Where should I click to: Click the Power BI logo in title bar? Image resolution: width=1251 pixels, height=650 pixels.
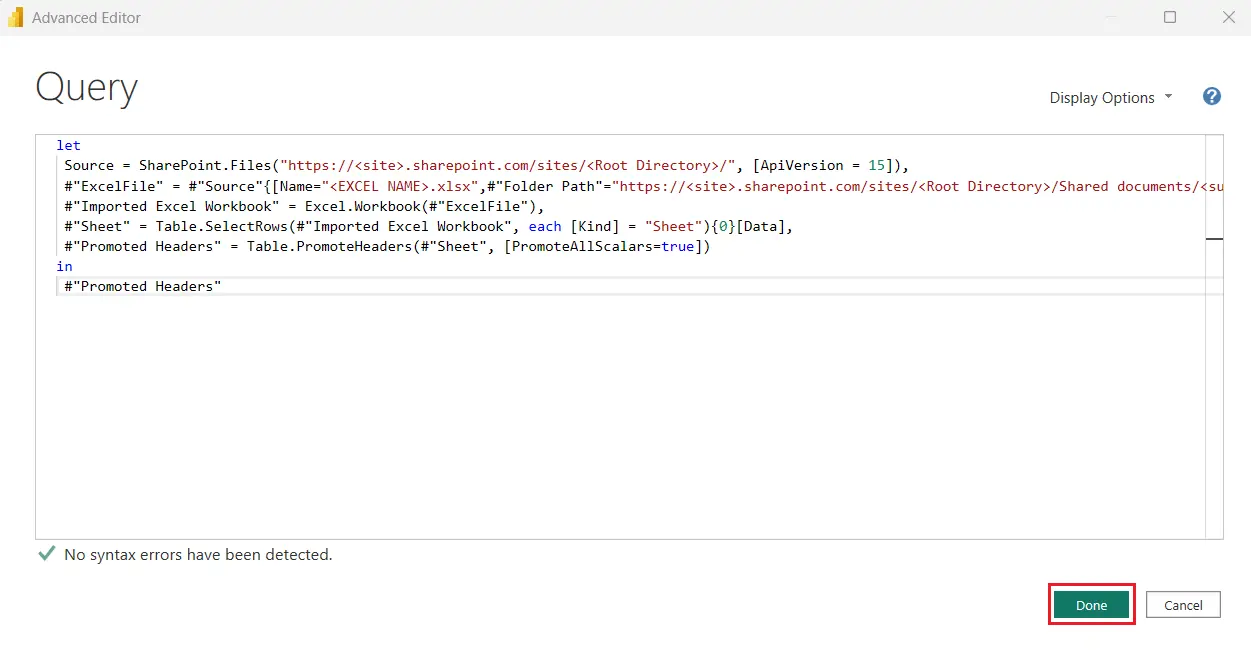[15, 17]
